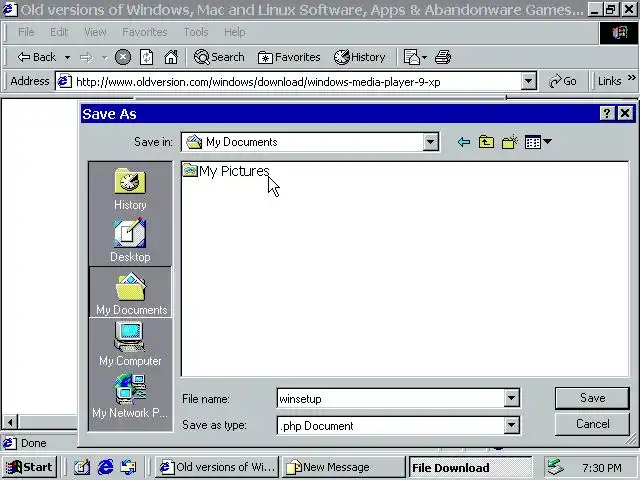Expand the File name dropdown arrow
This screenshot has width=640, height=480.
[x=511, y=398]
